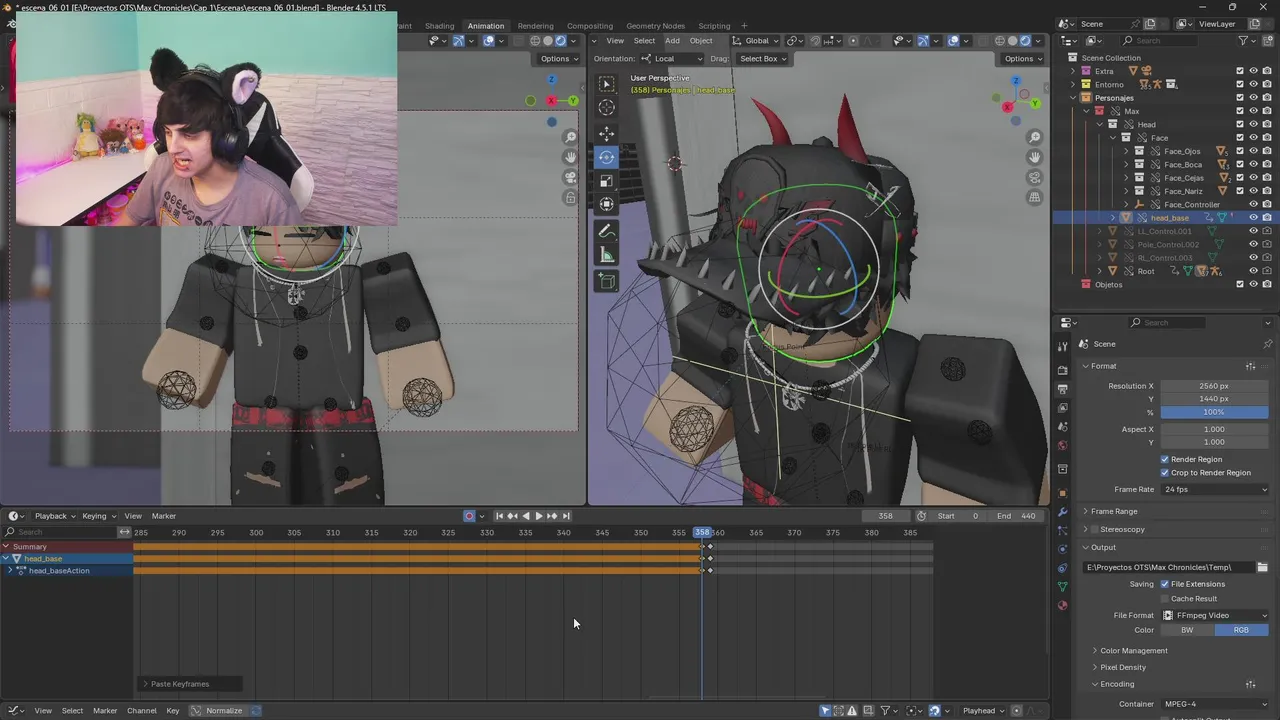Image resolution: width=1280 pixels, height=720 pixels.
Task: Click the outliner filter funnel icon
Action: tap(1244, 40)
